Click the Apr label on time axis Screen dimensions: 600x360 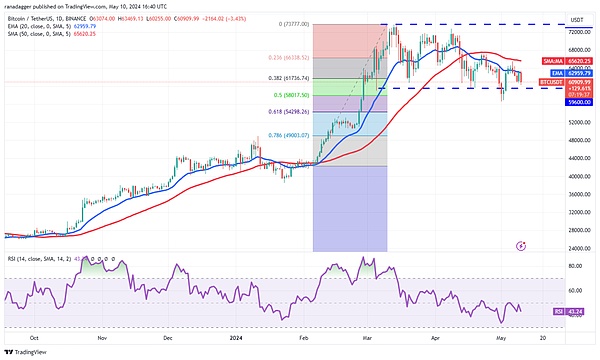(435, 338)
